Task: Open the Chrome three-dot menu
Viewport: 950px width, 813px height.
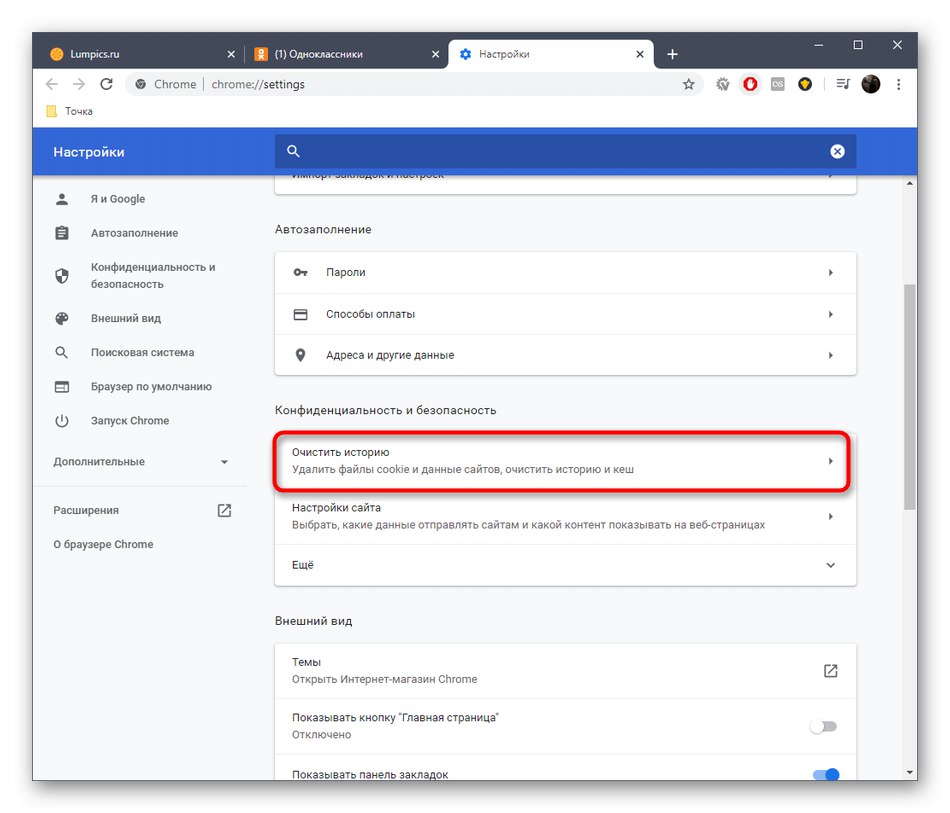Action: [899, 84]
